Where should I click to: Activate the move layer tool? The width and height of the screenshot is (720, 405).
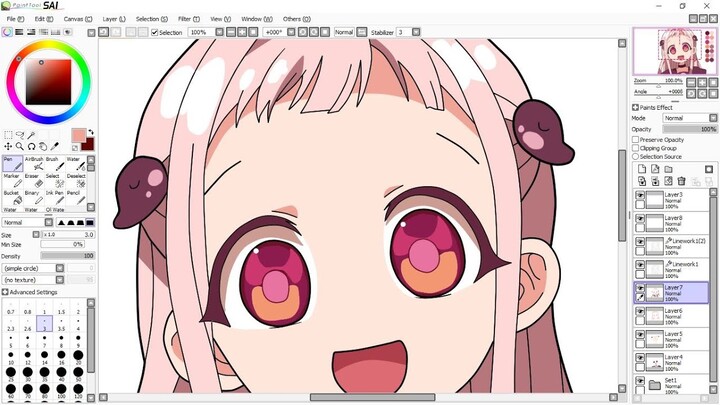[x=8, y=146]
